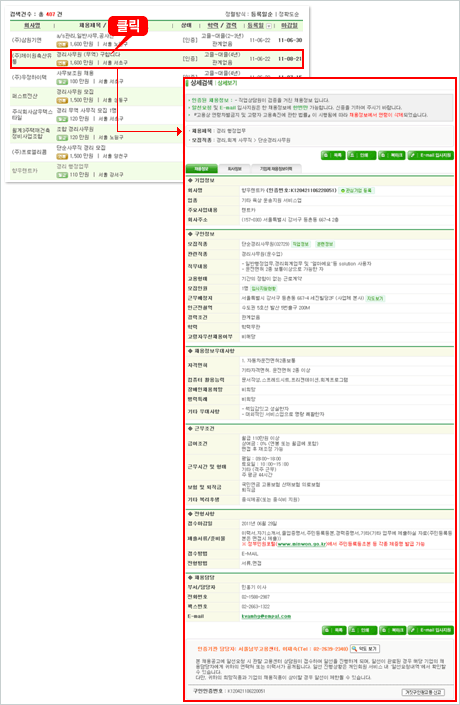This screenshot has height=705, width=460.
Task: Click the top 목록 list button
Action: pos(333,155)
